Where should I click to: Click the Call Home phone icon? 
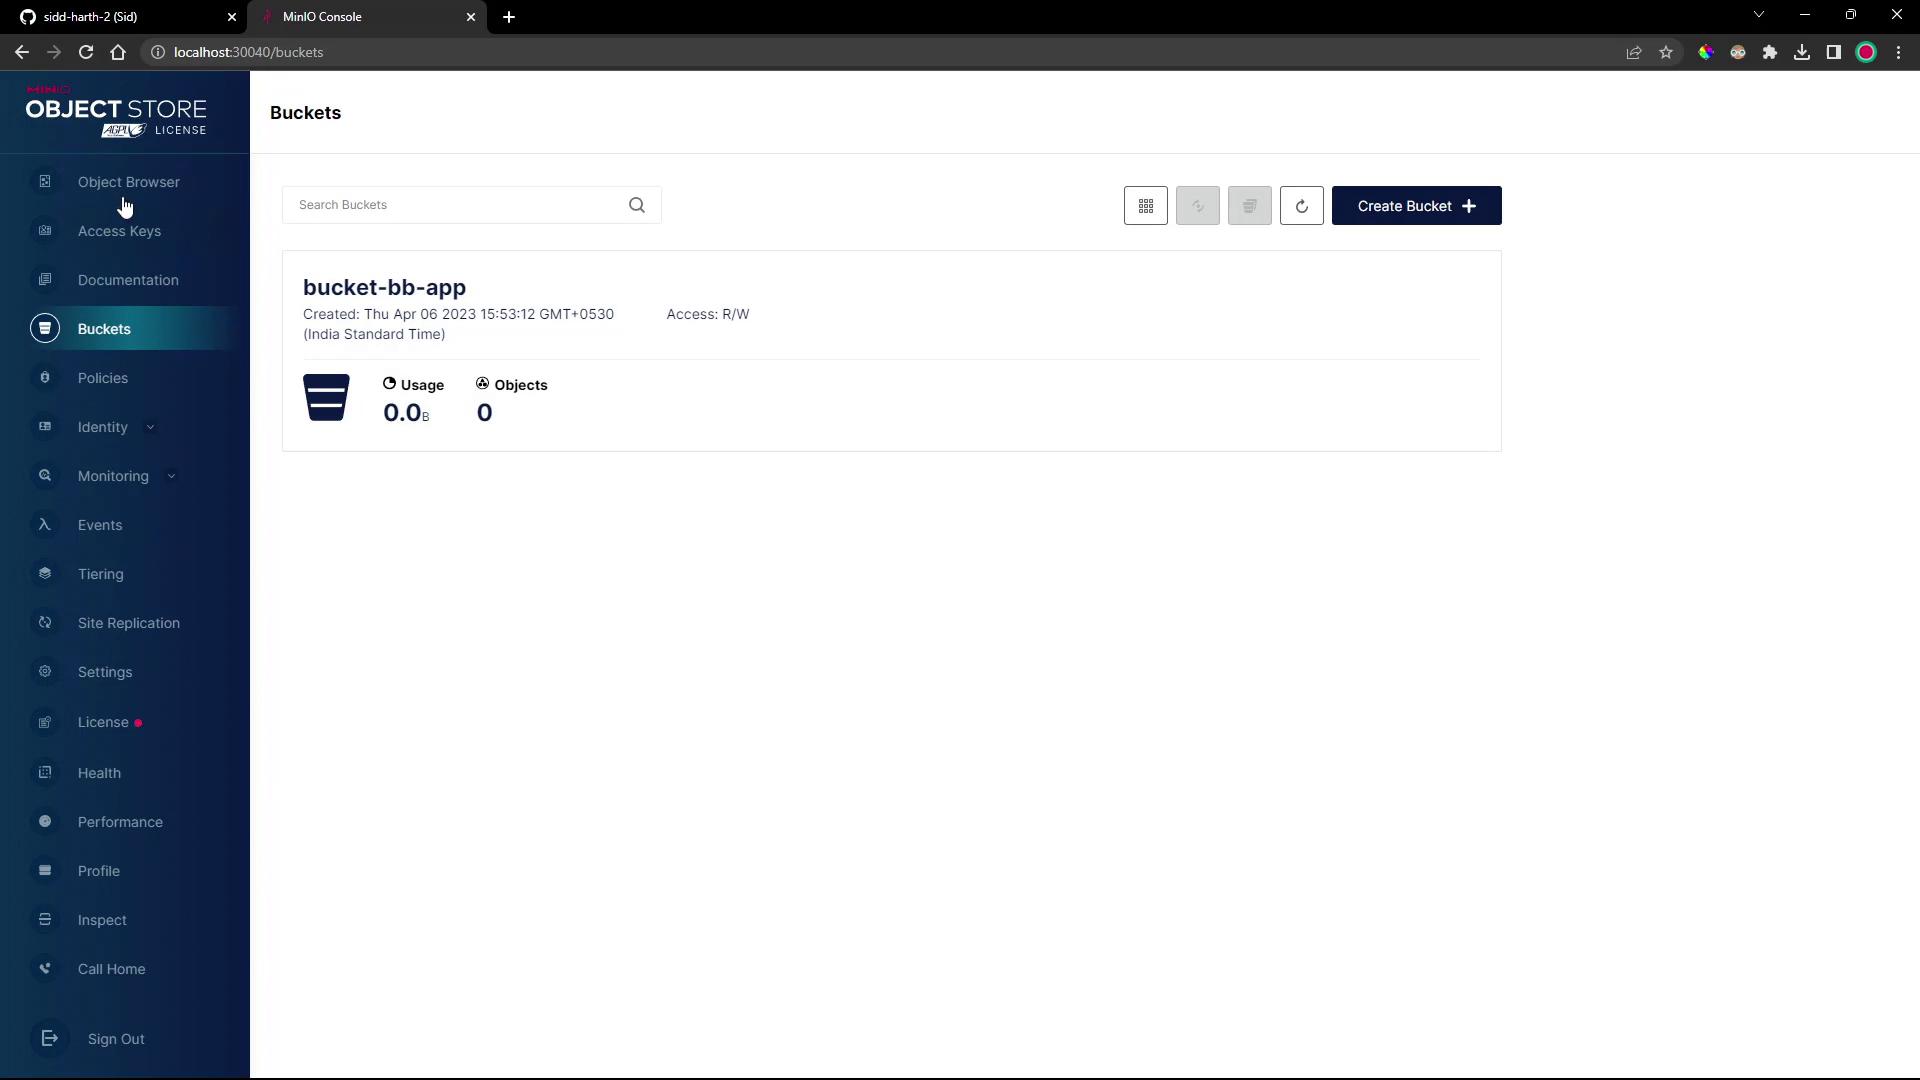(x=45, y=969)
